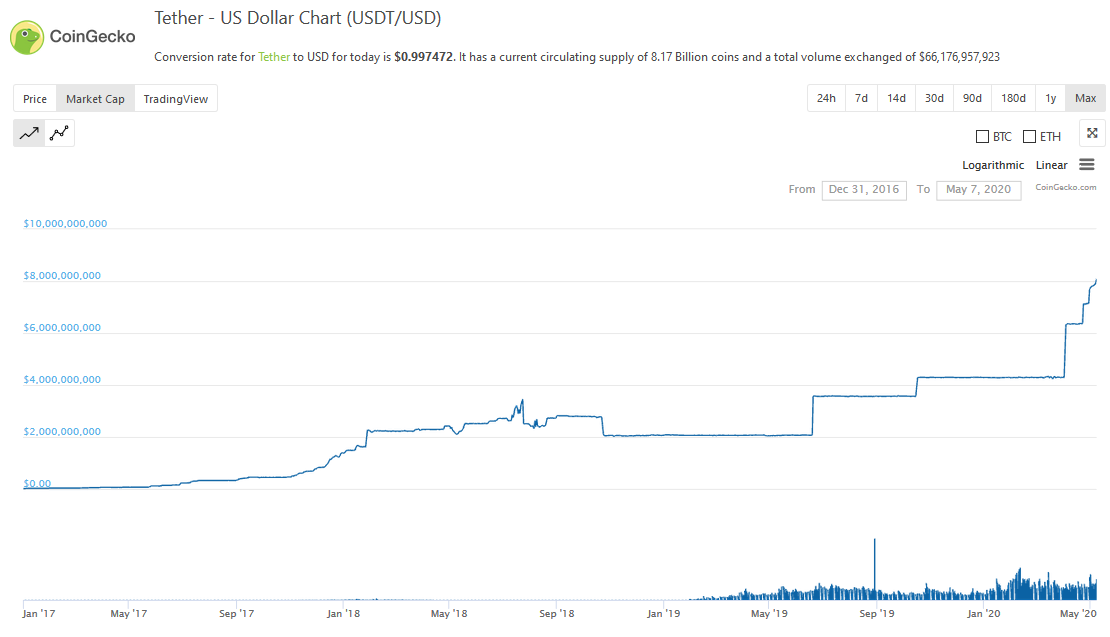Click the Jan '19 axis label

point(663,614)
